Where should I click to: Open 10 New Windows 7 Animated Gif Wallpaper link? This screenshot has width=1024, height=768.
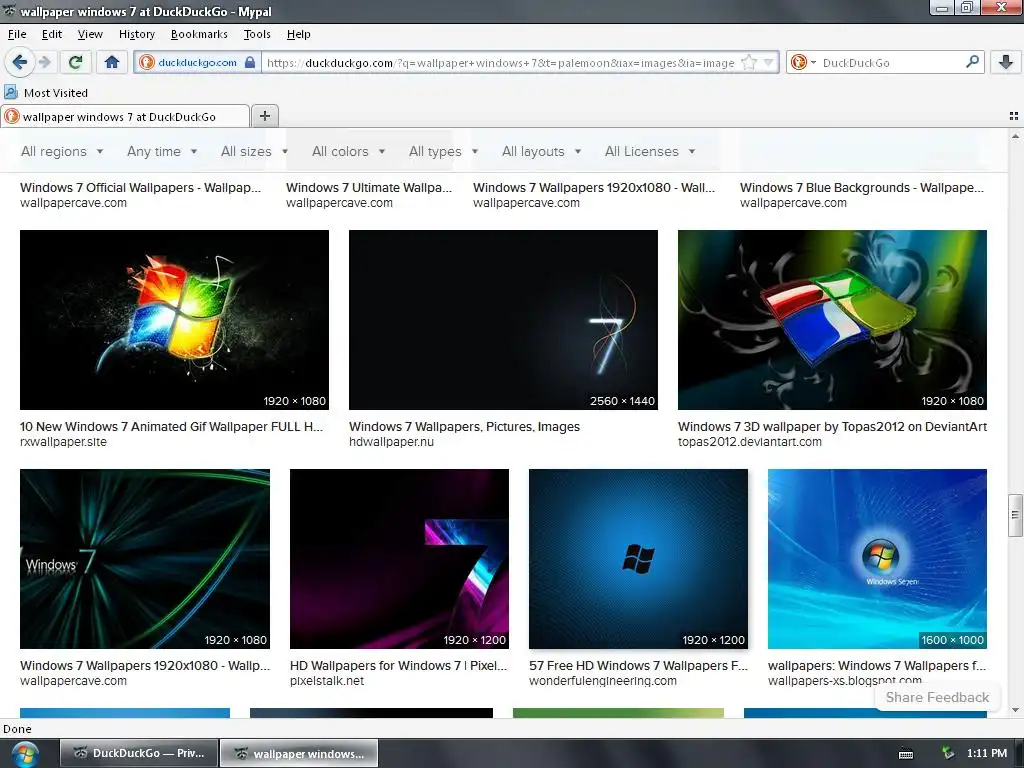171,426
